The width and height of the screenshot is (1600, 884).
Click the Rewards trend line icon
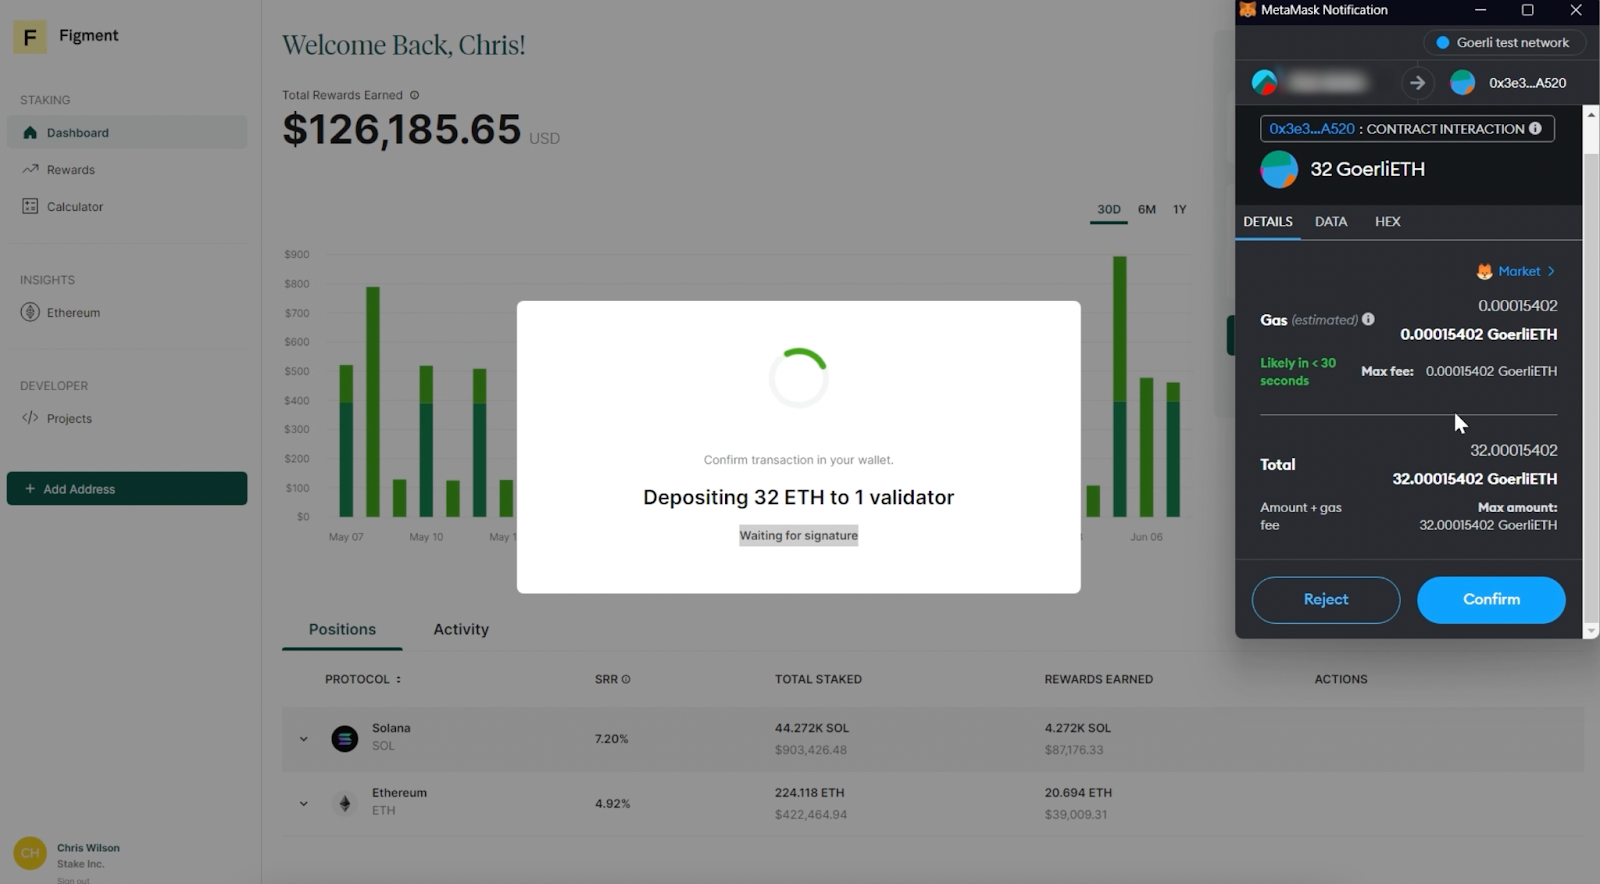coord(30,169)
